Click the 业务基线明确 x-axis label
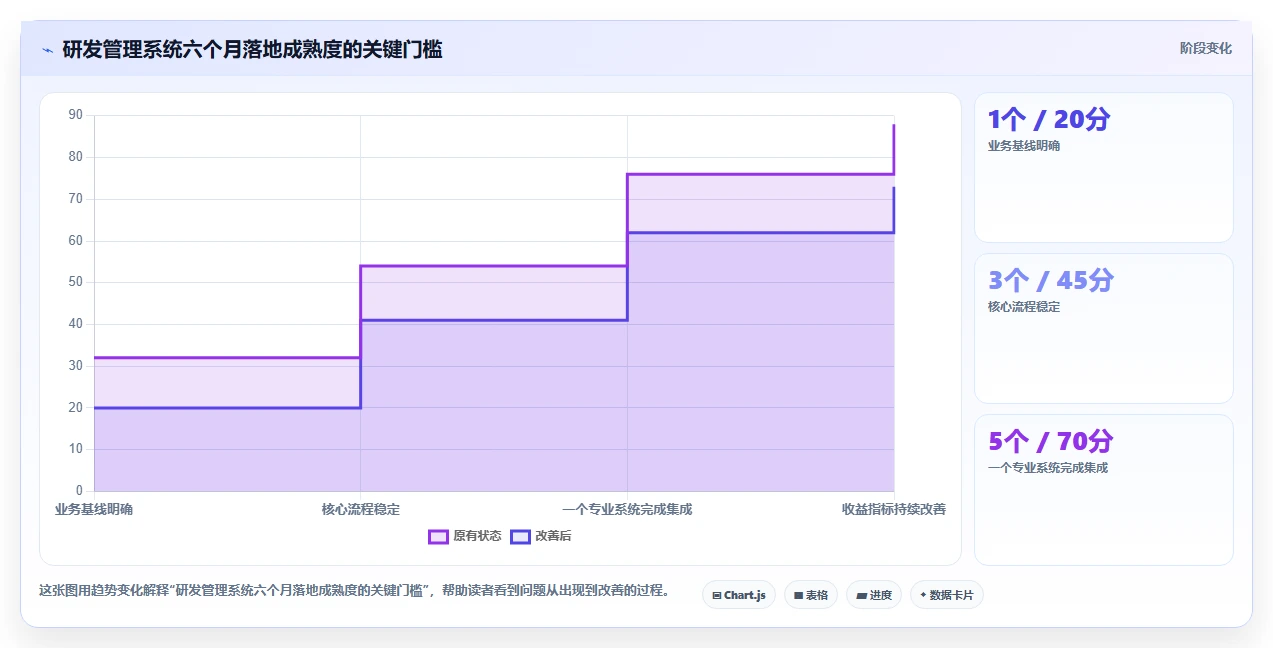The height and width of the screenshot is (648, 1273). (94, 509)
